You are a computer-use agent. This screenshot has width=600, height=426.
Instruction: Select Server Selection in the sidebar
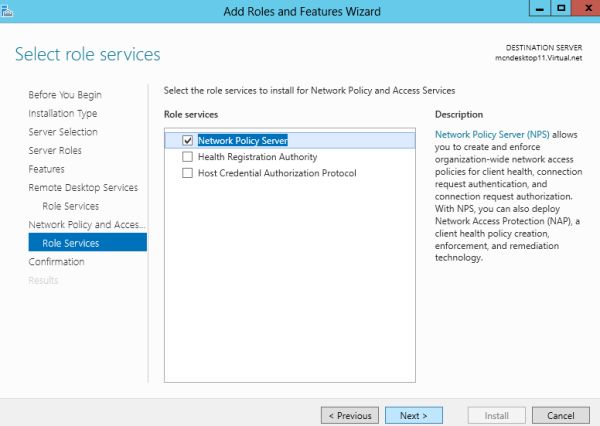point(63,132)
